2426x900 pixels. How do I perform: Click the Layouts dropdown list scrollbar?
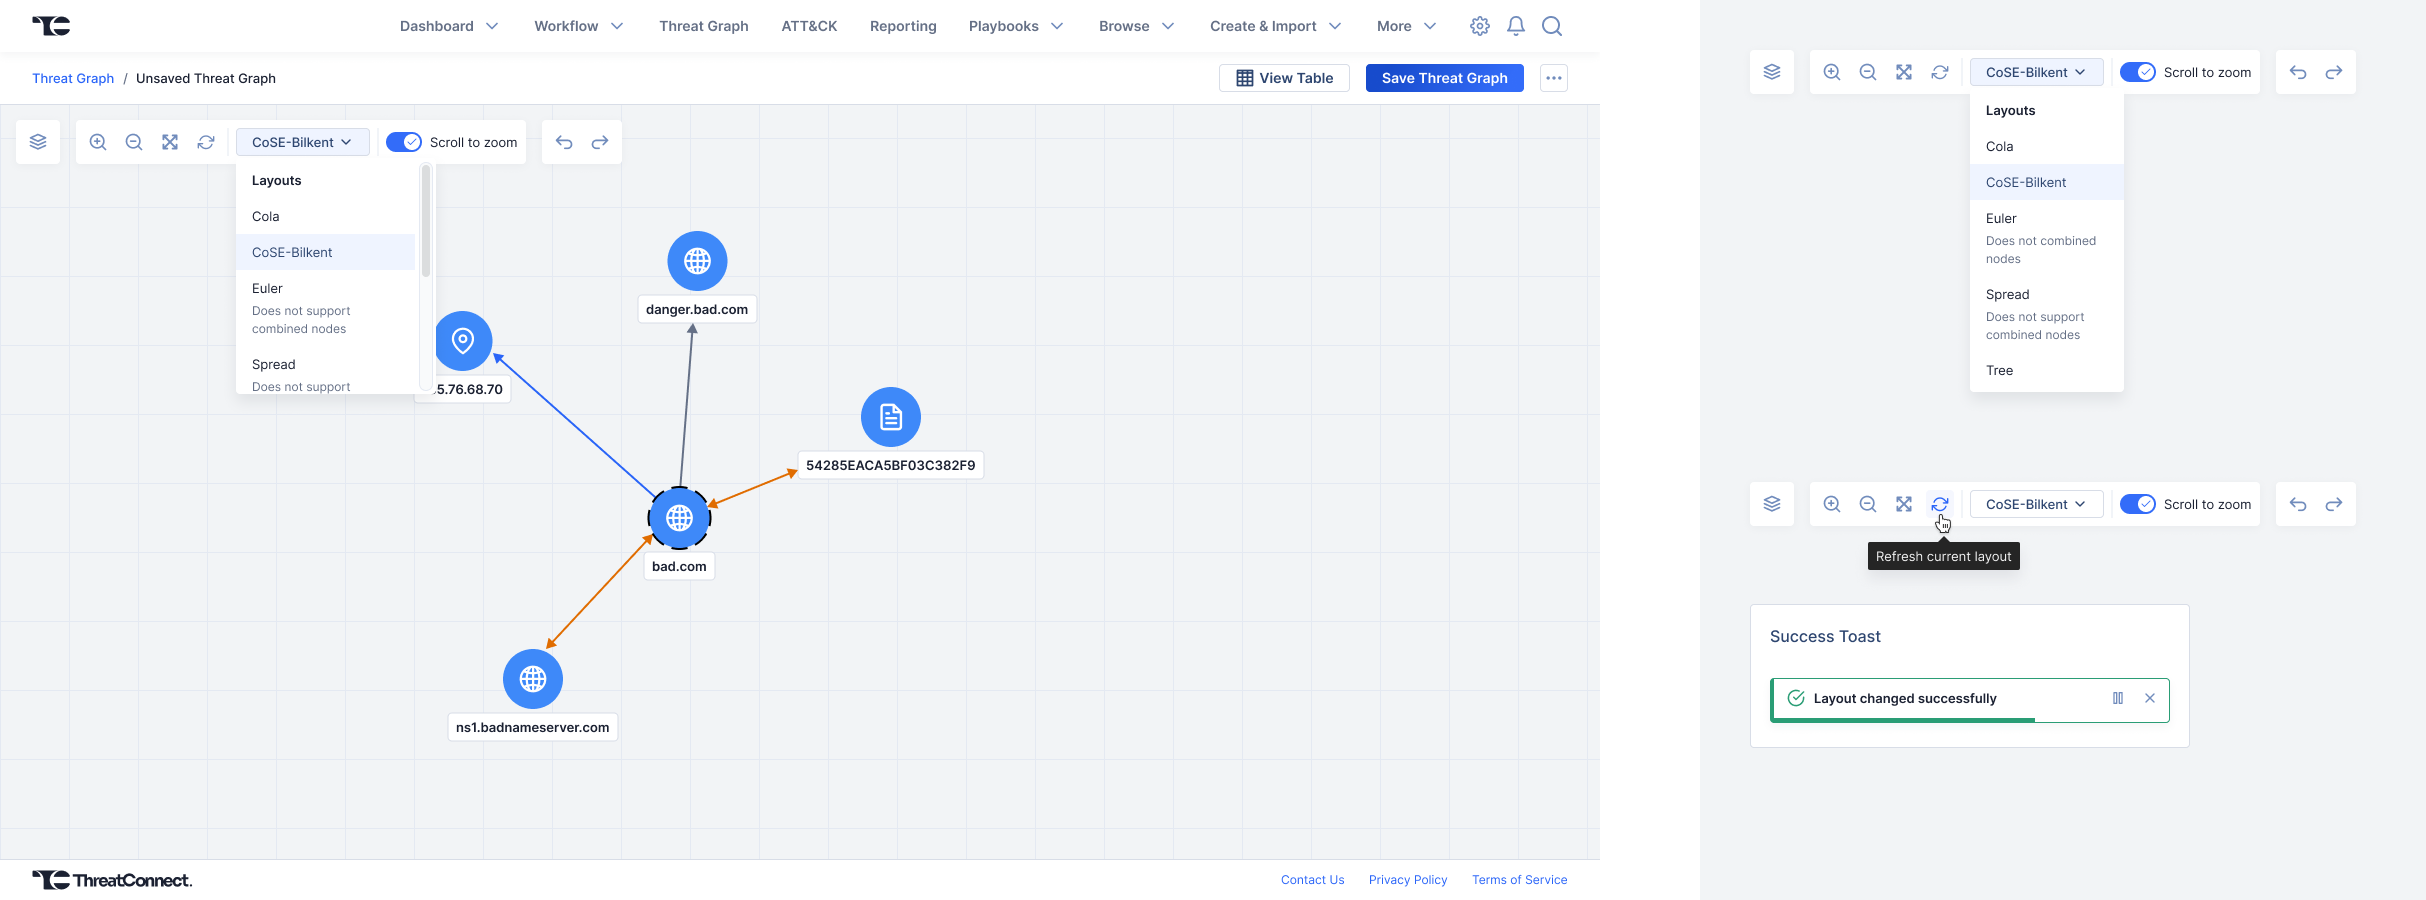(x=426, y=222)
